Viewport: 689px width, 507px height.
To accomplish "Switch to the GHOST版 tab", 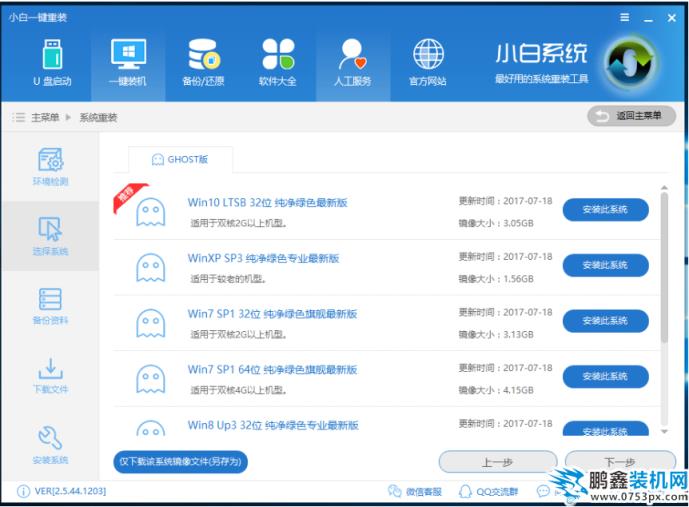I will point(180,159).
